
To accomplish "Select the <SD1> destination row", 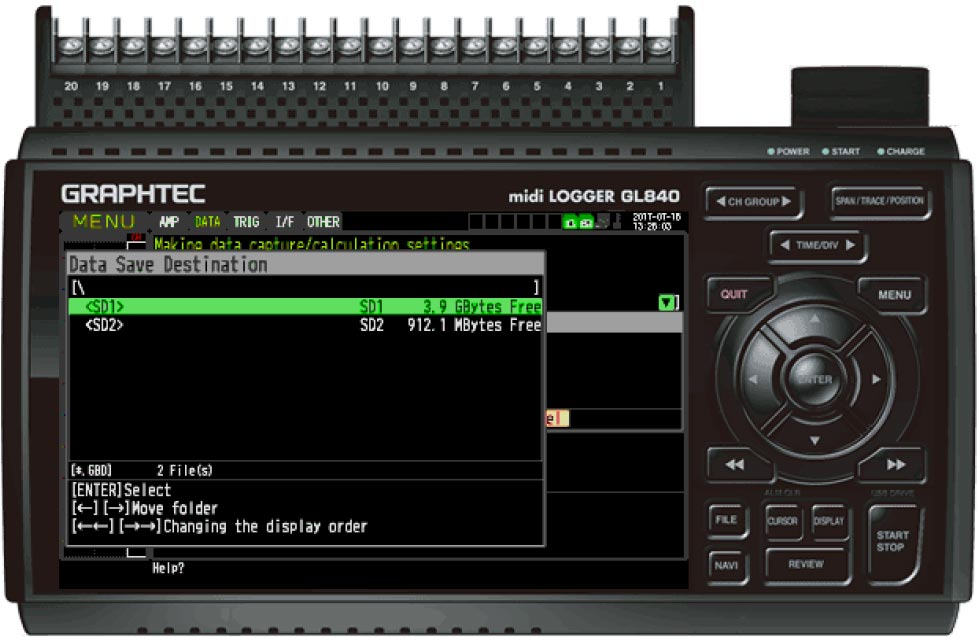I will click(305, 306).
